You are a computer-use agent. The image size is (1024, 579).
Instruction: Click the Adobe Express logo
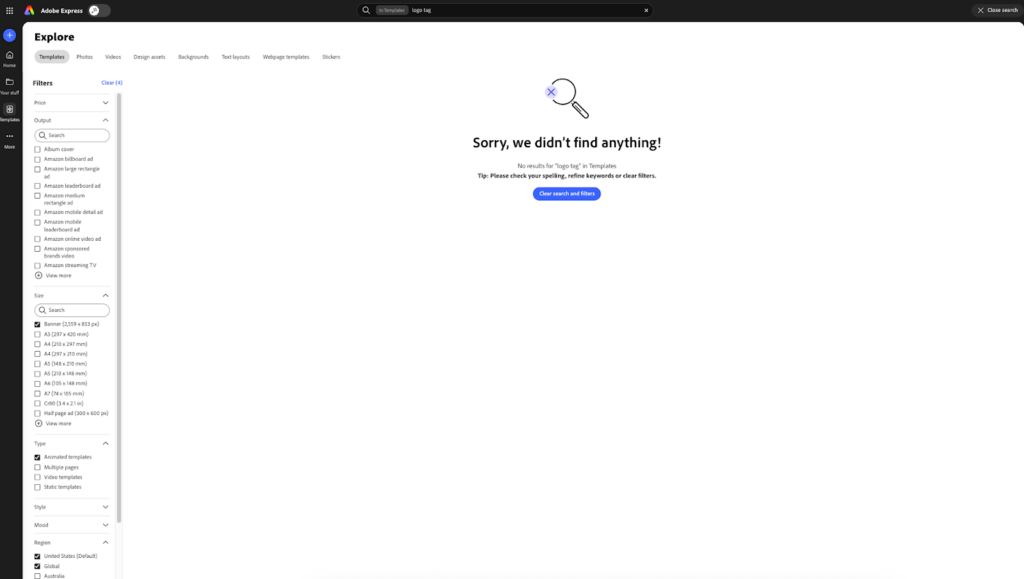(x=30, y=10)
